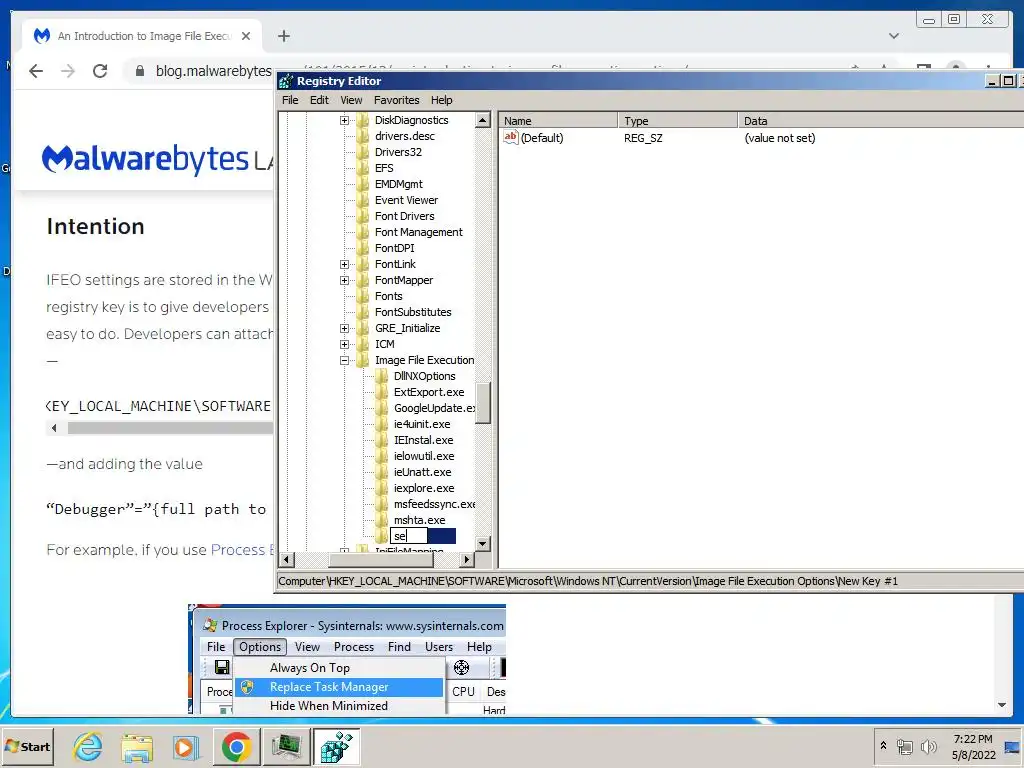Expand the FontMapper registry key

point(344,280)
